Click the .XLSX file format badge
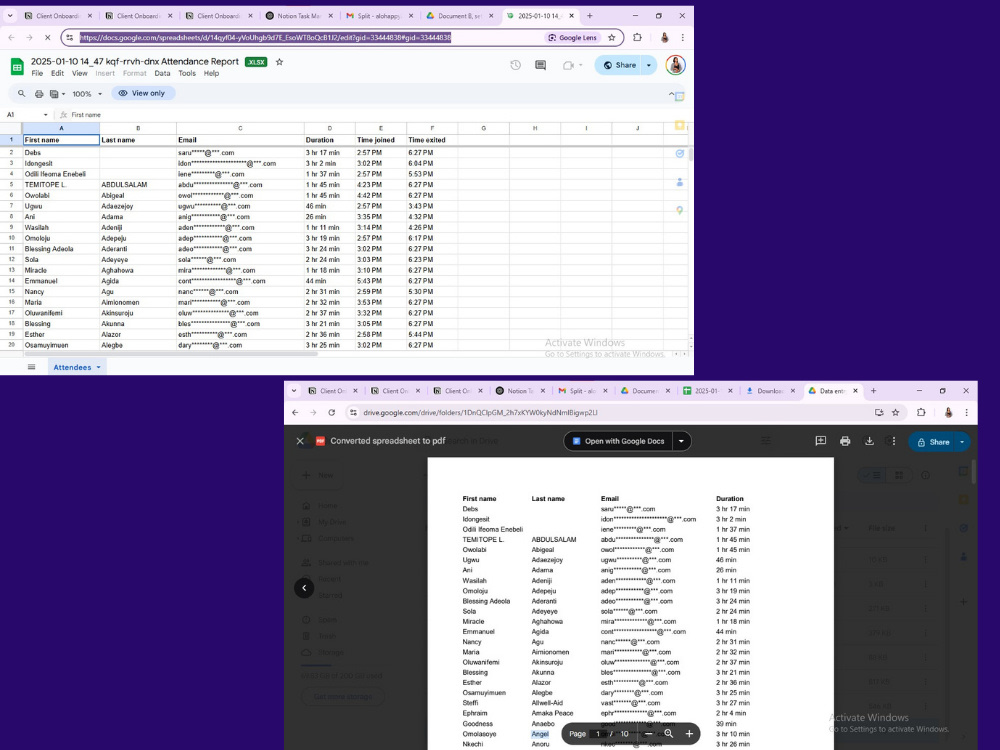 (256, 62)
